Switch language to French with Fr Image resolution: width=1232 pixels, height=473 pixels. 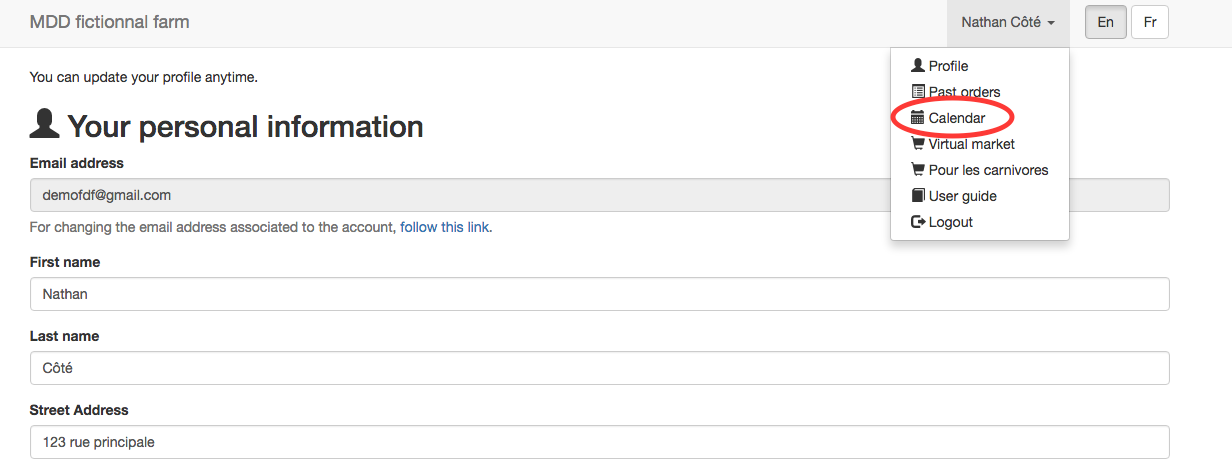[1150, 22]
